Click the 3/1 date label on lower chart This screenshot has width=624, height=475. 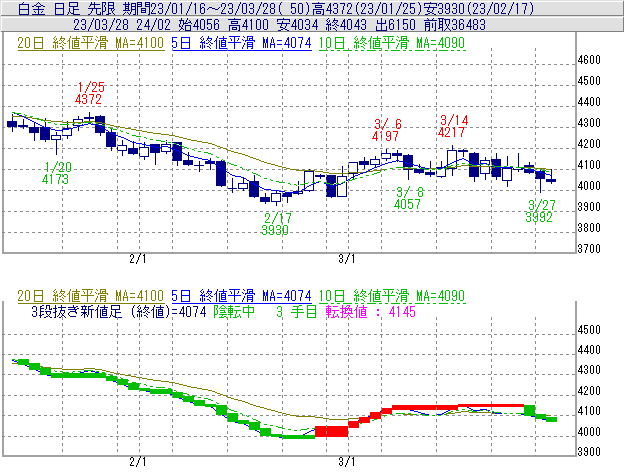[x=347, y=462]
